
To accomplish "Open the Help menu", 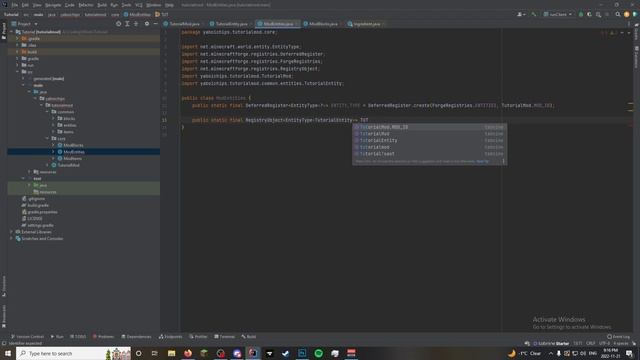I will (169, 5).
